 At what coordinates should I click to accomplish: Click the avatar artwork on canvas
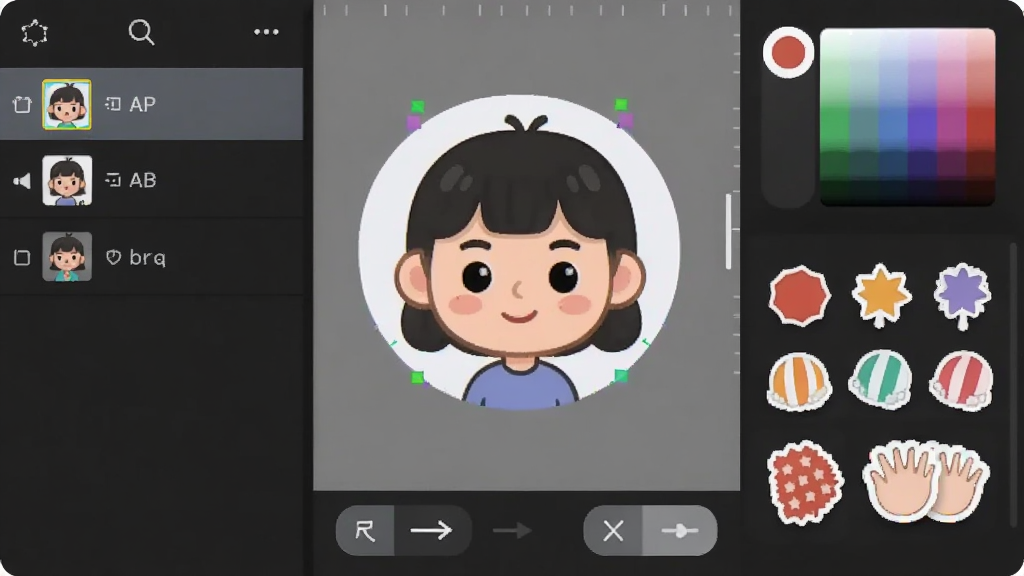point(519,253)
